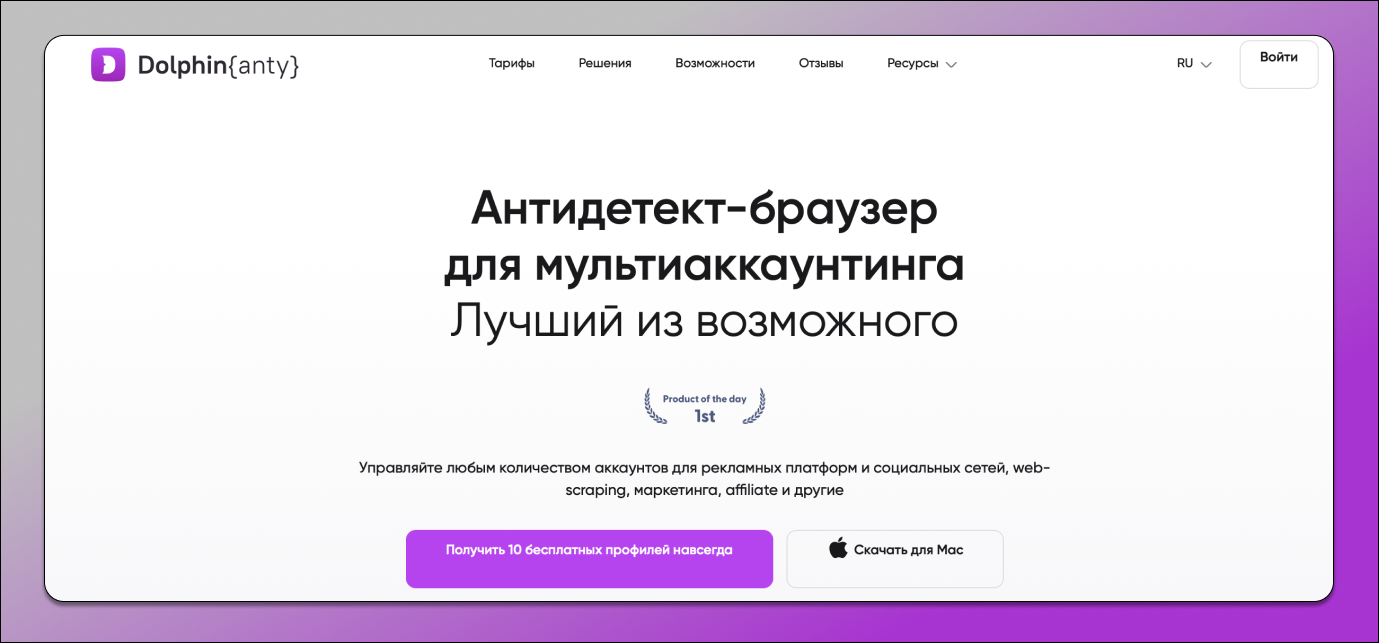Click the headline Антидетект-браузер
Image resolution: width=1379 pixels, height=643 pixels.
(x=704, y=208)
